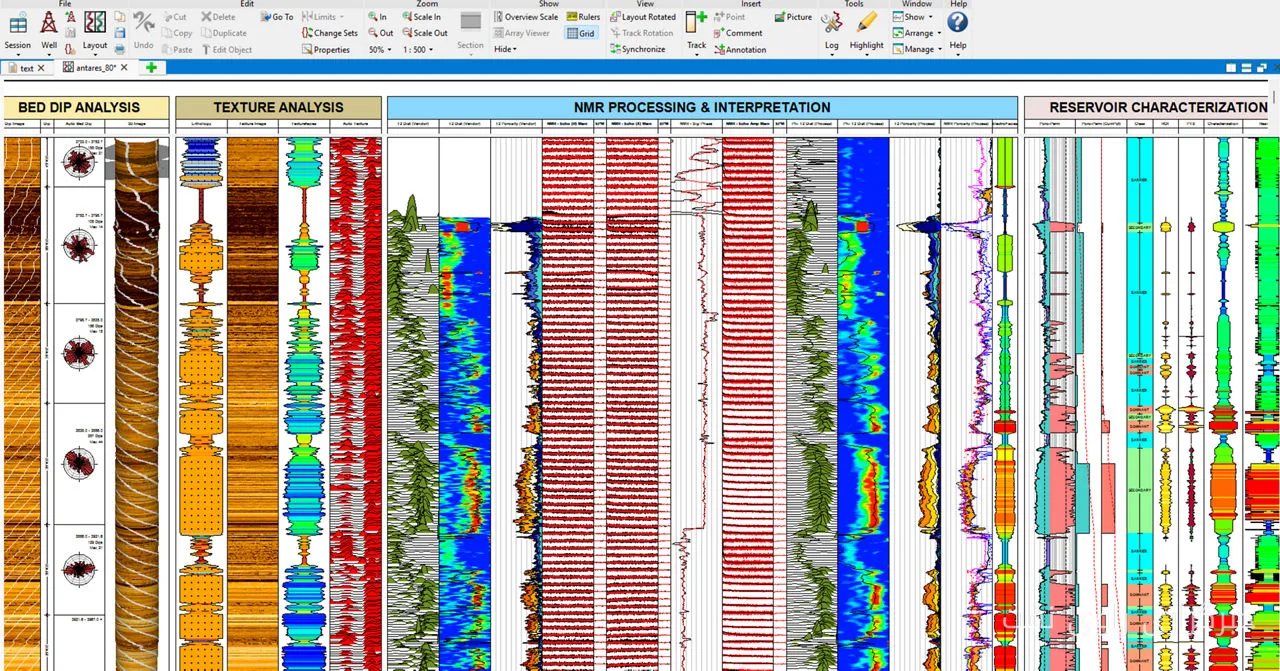Toggle Synchronize in the View group

pyautogui.click(x=637, y=49)
